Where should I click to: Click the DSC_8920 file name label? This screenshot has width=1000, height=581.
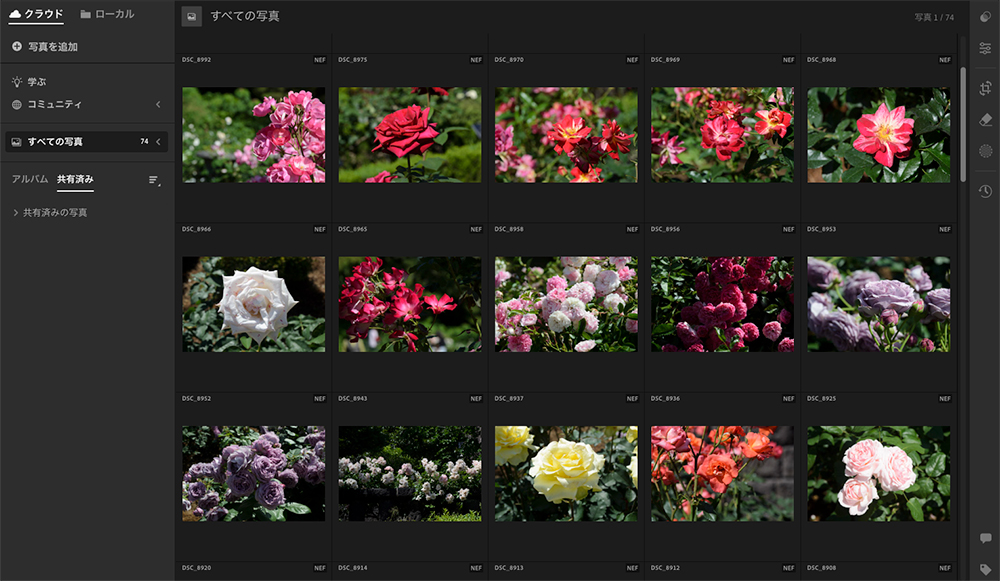[196, 568]
